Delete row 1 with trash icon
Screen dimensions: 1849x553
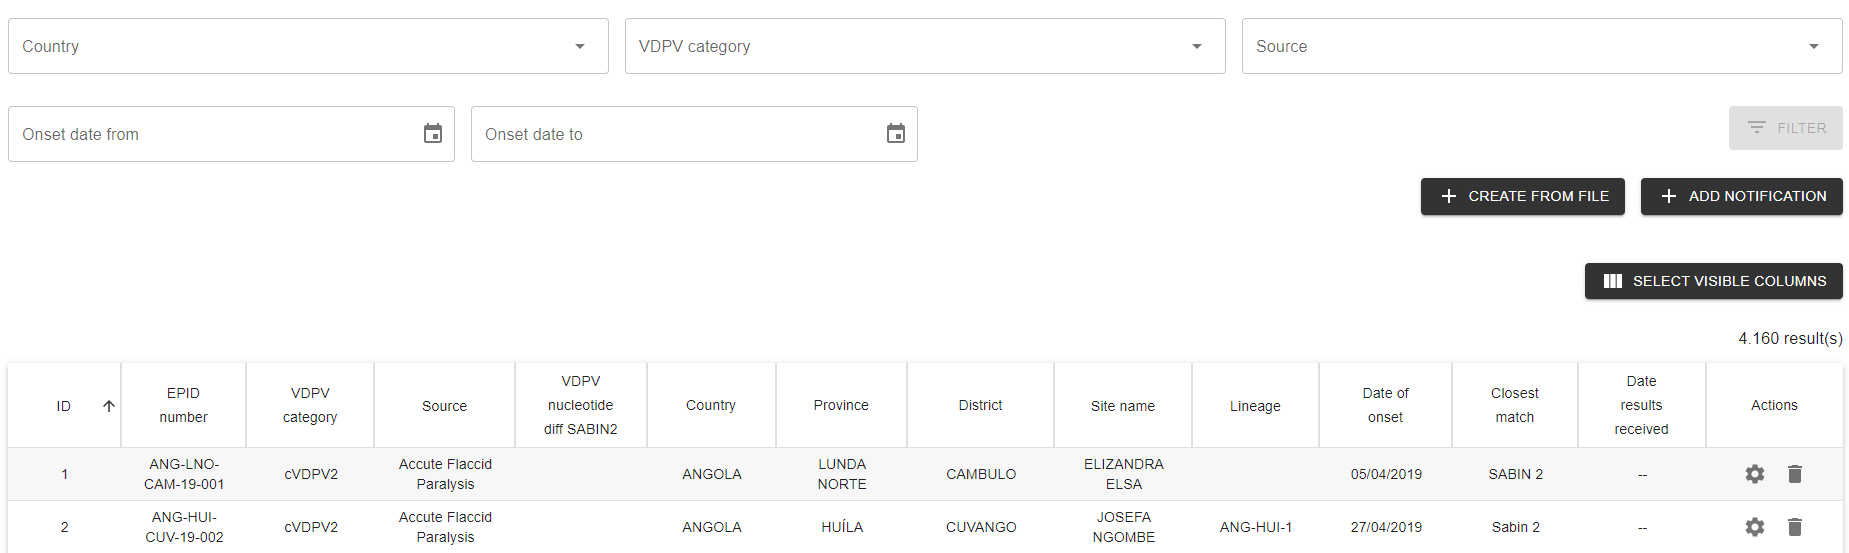[1794, 474]
